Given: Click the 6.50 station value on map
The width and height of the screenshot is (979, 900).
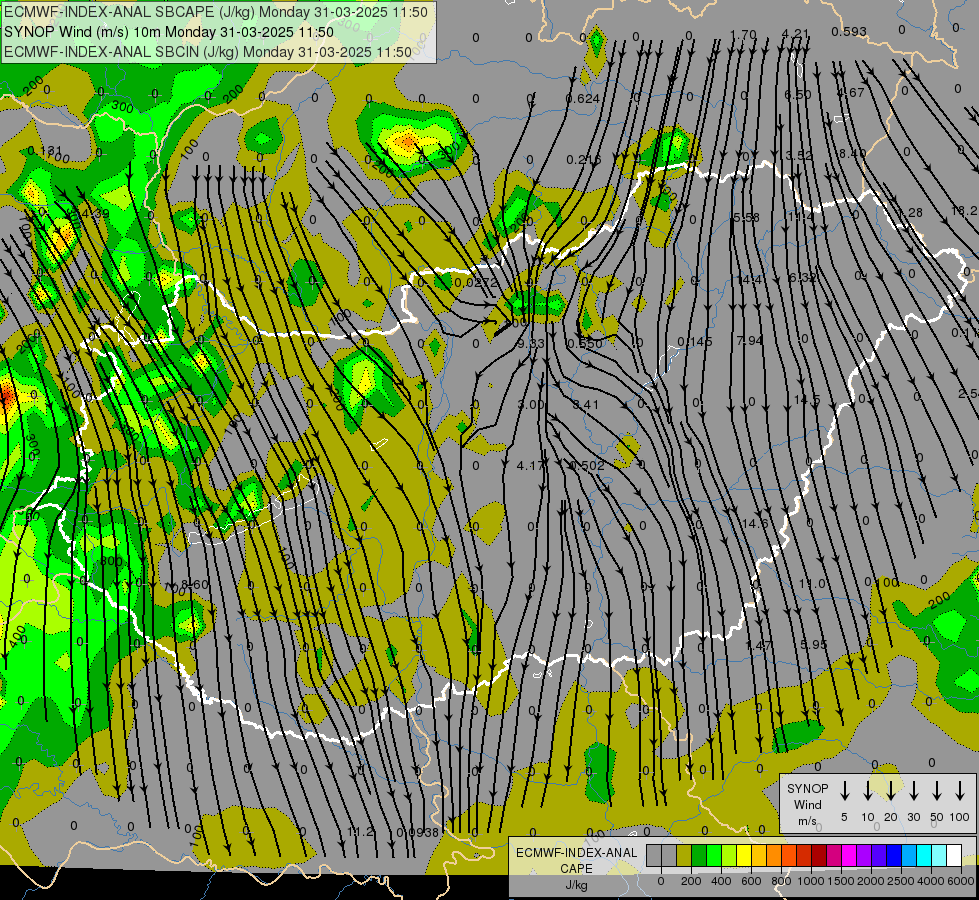Looking at the screenshot, I should pyautogui.click(x=798, y=95).
